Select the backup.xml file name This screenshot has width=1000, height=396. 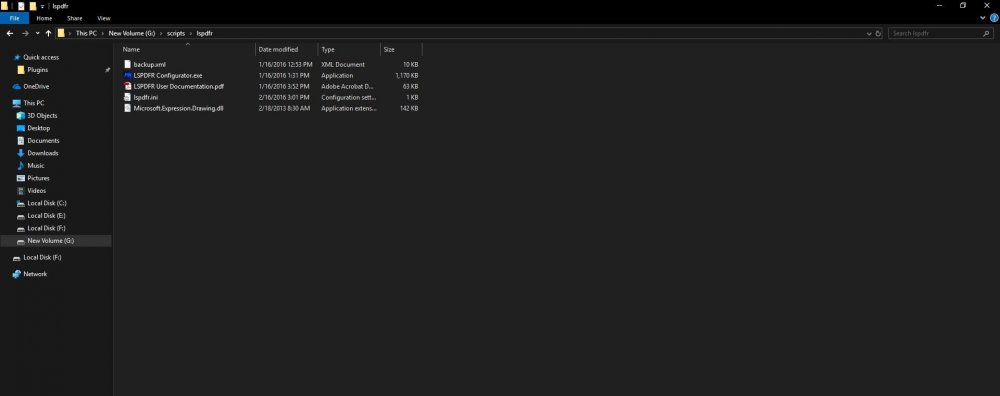(x=150, y=64)
